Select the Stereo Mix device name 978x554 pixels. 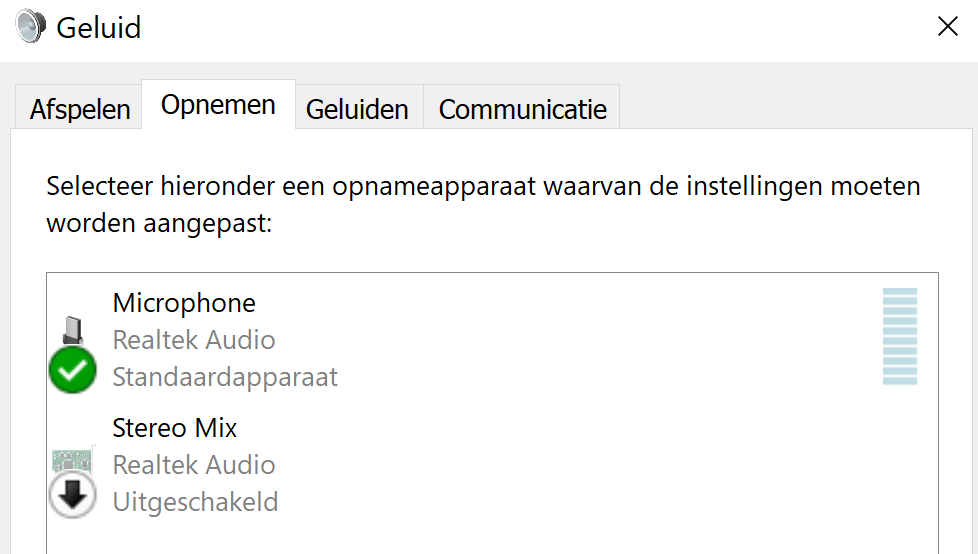click(x=175, y=428)
